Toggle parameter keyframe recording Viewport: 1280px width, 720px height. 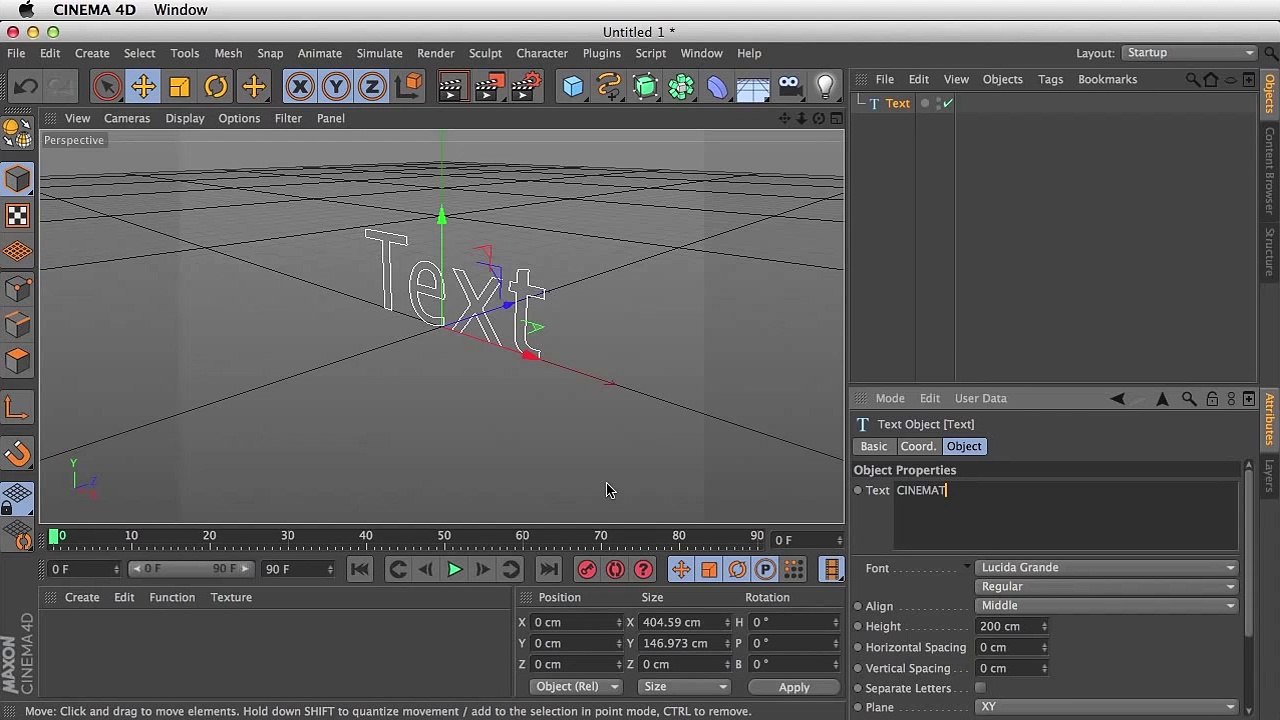coord(765,569)
